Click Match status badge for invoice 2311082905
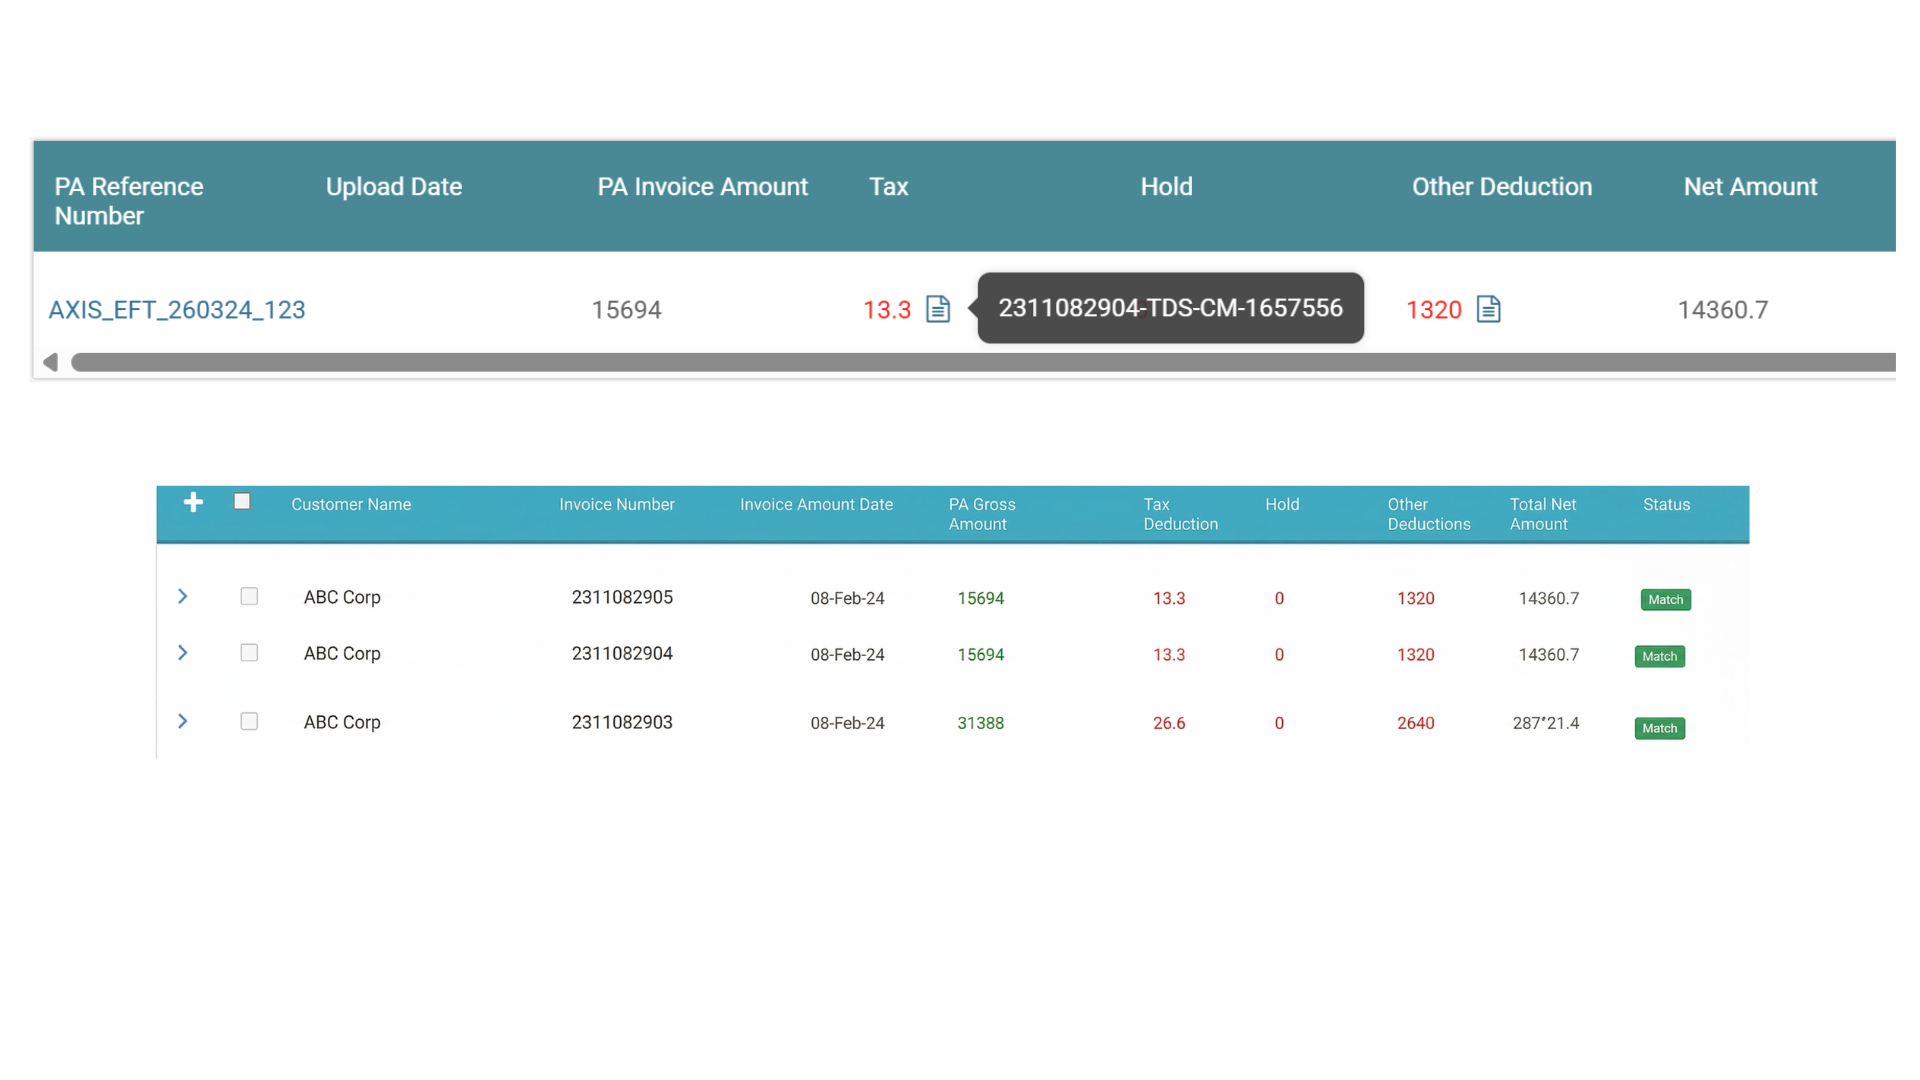The height and width of the screenshot is (1080, 1920). coord(1665,599)
